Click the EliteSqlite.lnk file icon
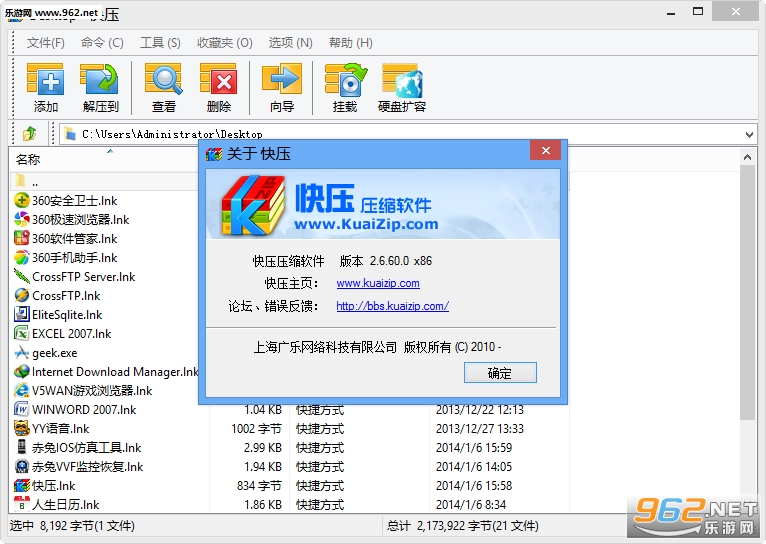The height and width of the screenshot is (544, 766). [x=21, y=314]
